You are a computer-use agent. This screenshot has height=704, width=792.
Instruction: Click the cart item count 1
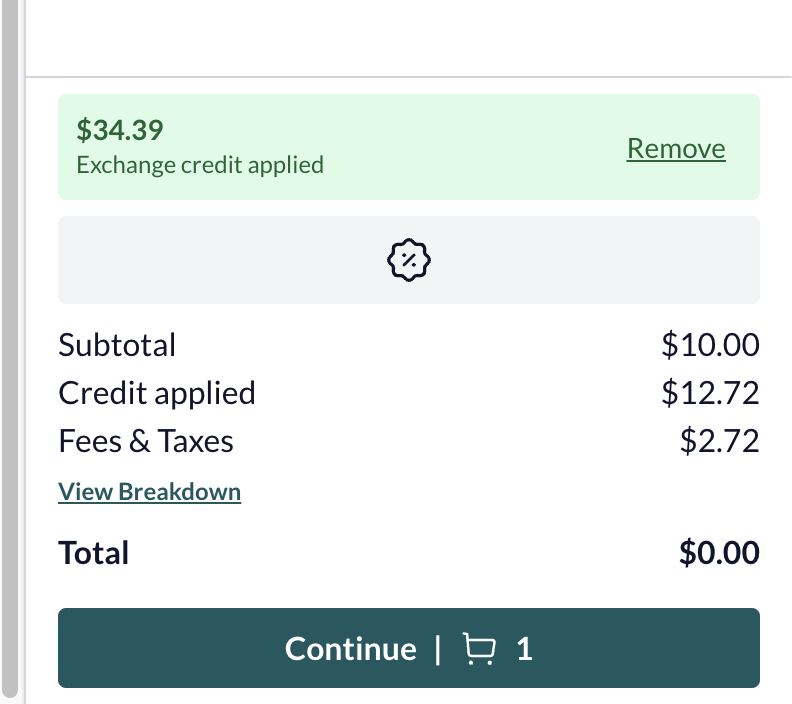click(524, 649)
